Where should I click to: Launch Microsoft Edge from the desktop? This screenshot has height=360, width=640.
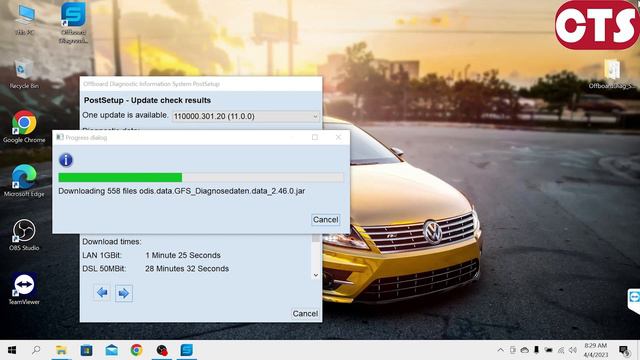point(24,181)
